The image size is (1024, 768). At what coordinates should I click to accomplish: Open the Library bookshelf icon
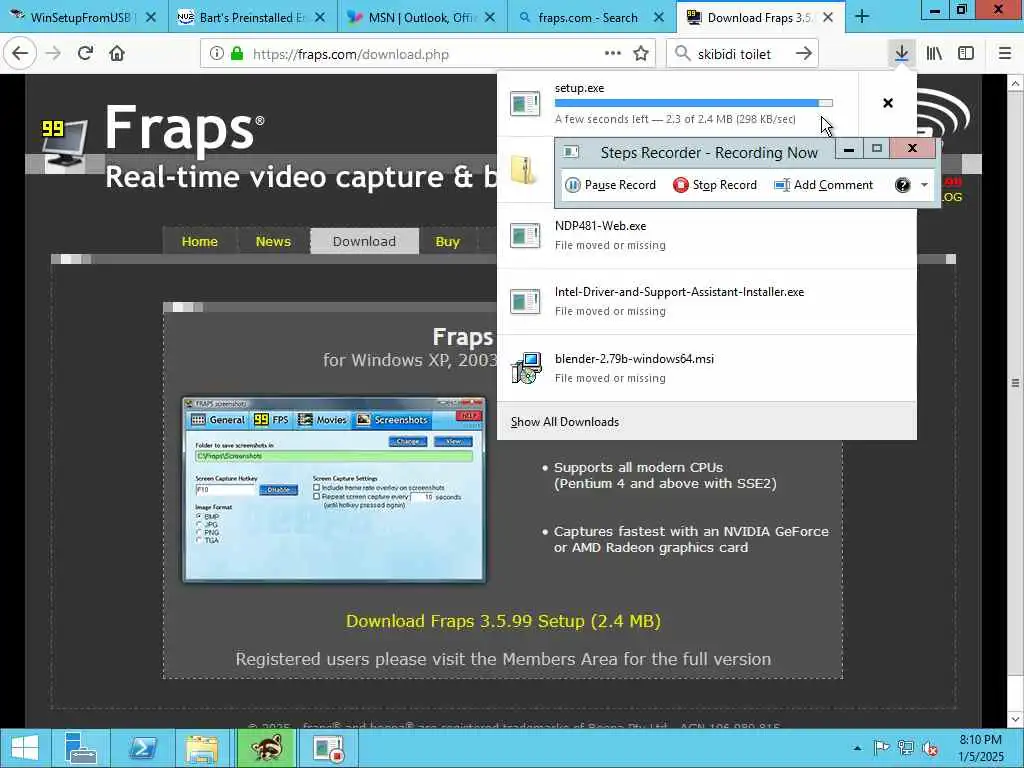tap(934, 54)
